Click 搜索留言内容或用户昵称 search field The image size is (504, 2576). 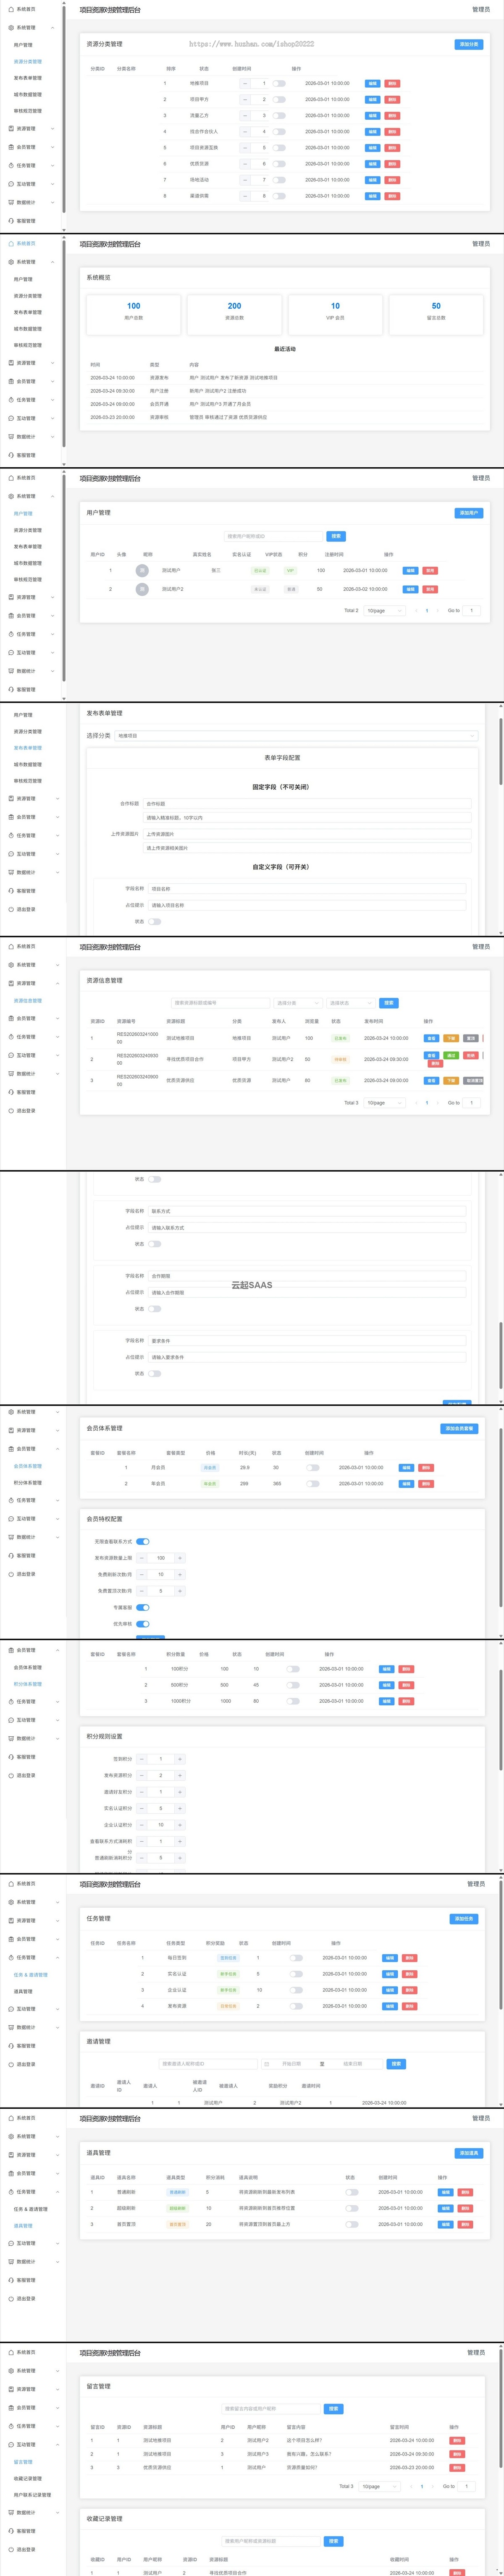pyautogui.click(x=271, y=2409)
